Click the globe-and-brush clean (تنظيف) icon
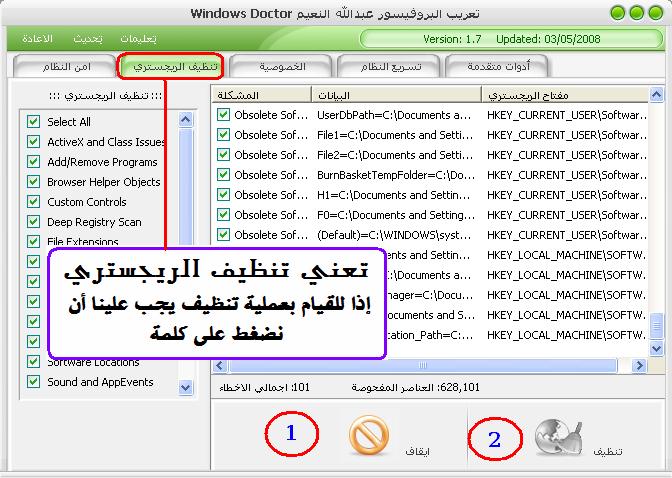The height and width of the screenshot is (478, 672). tap(559, 438)
